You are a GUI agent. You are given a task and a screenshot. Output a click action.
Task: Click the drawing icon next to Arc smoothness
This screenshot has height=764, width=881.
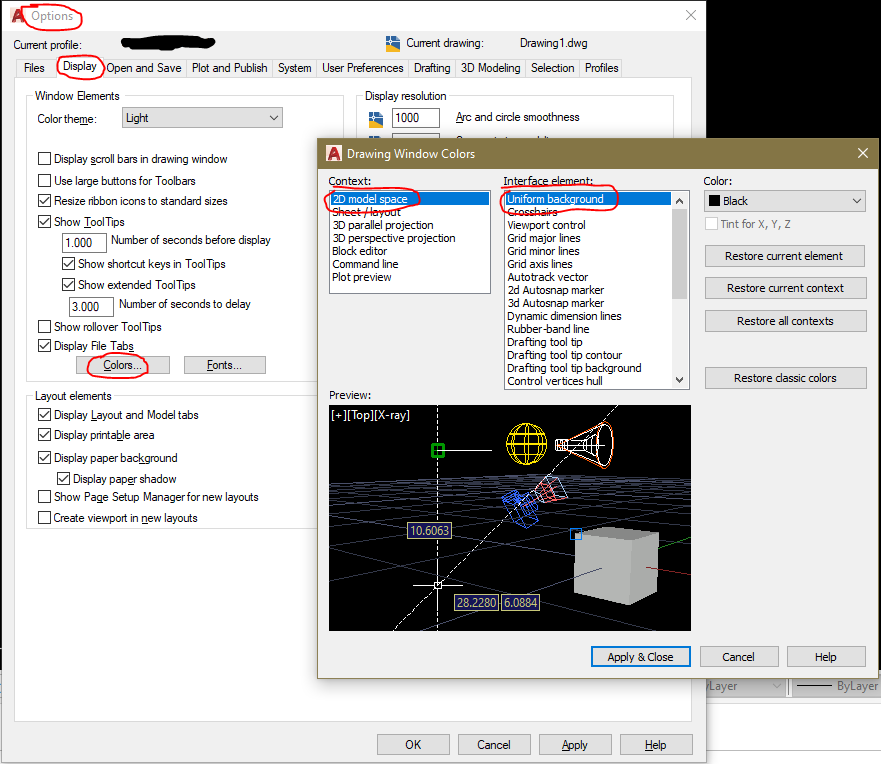tap(375, 119)
